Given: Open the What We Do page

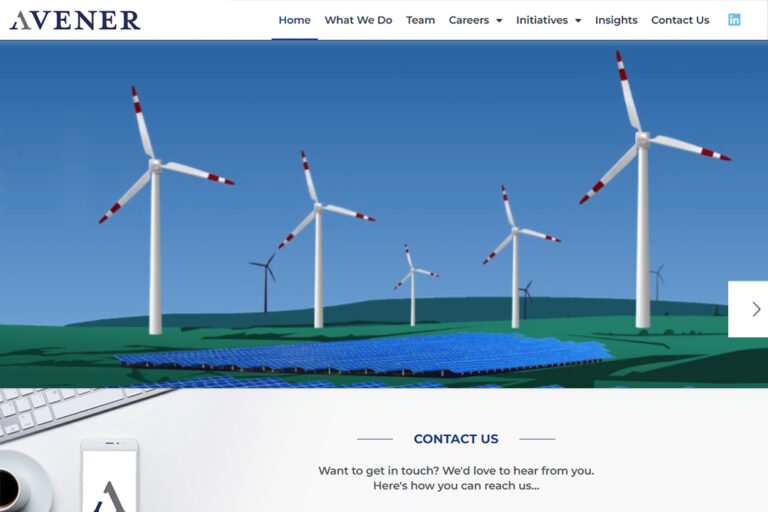Looking at the screenshot, I should click(x=358, y=20).
